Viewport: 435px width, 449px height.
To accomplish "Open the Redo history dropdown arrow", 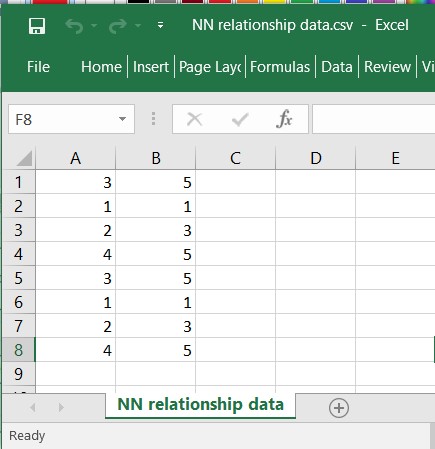I will click(x=138, y=26).
